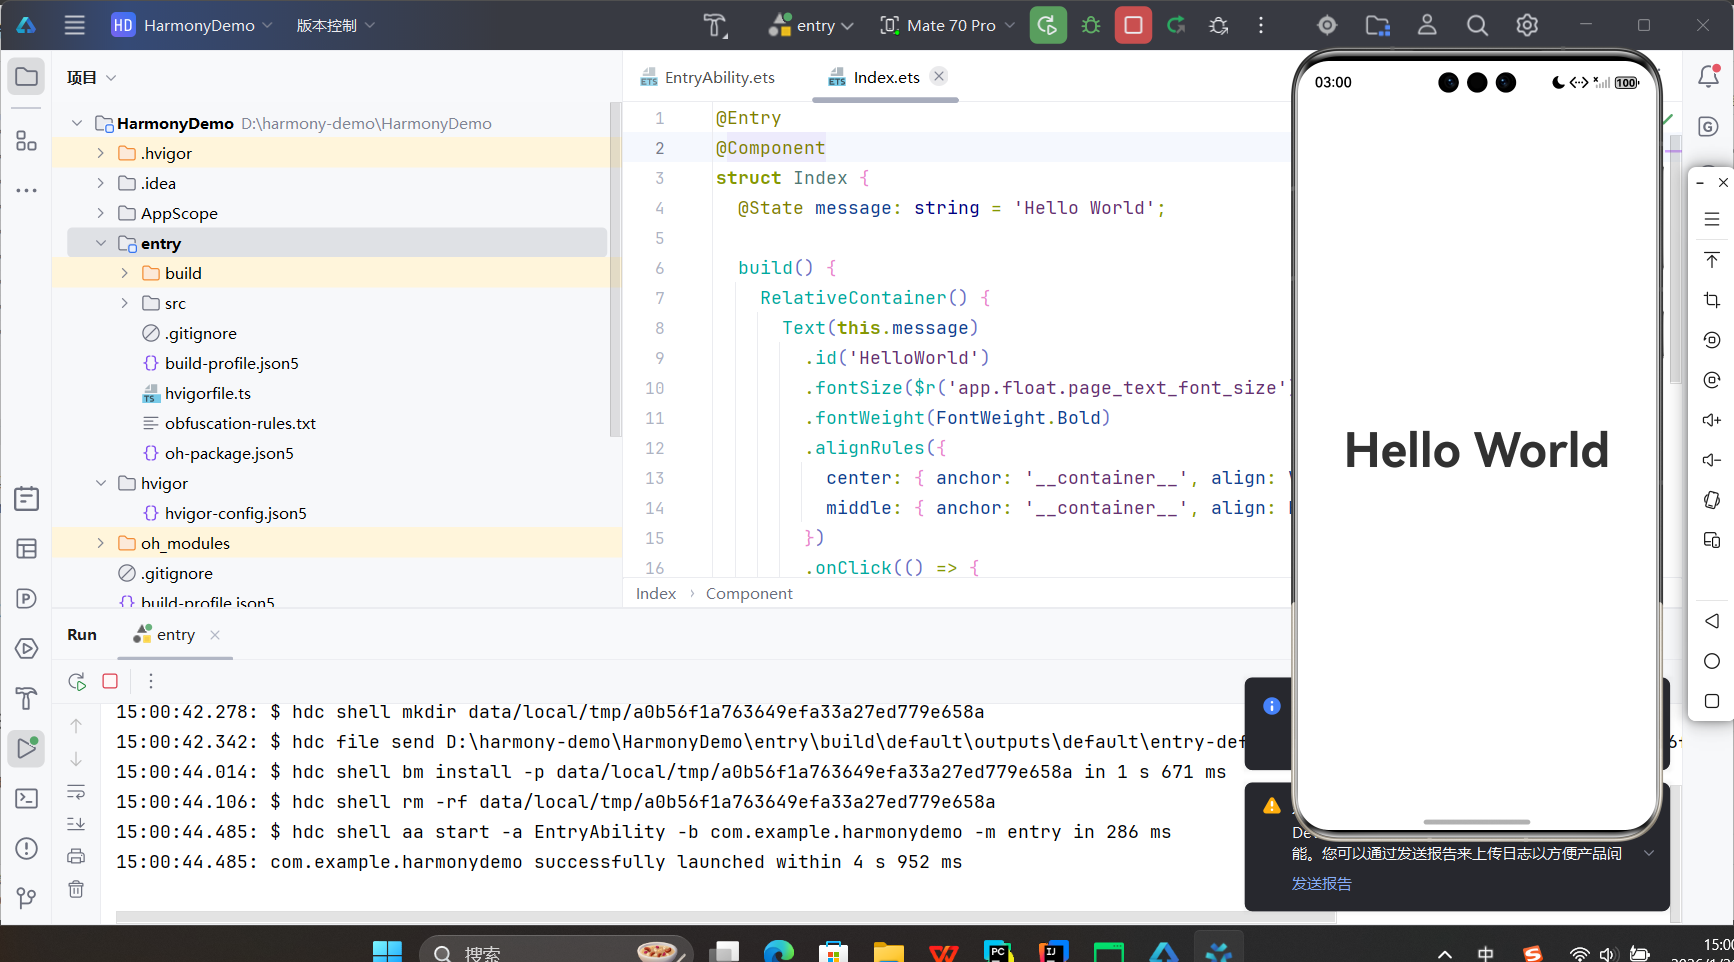Expand the oh_modules folder

100,543
